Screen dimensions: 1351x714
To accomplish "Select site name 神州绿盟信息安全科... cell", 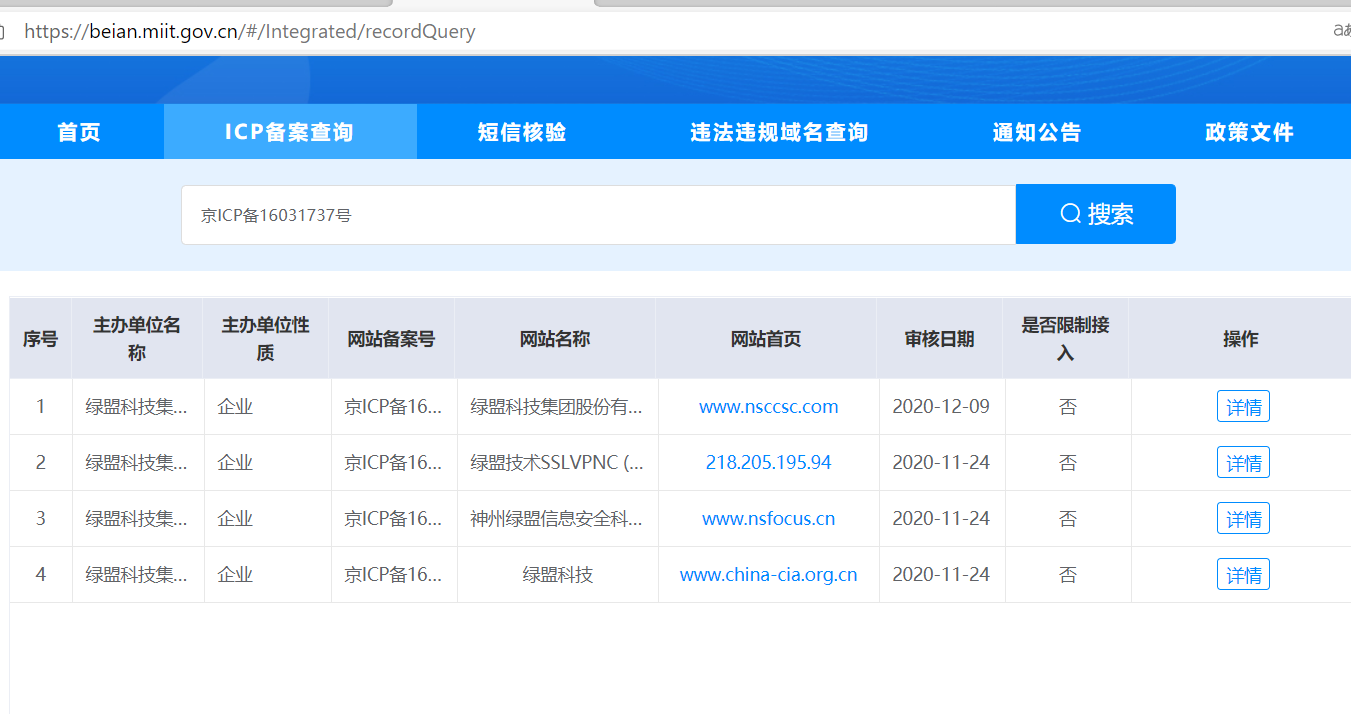I will tap(557, 519).
